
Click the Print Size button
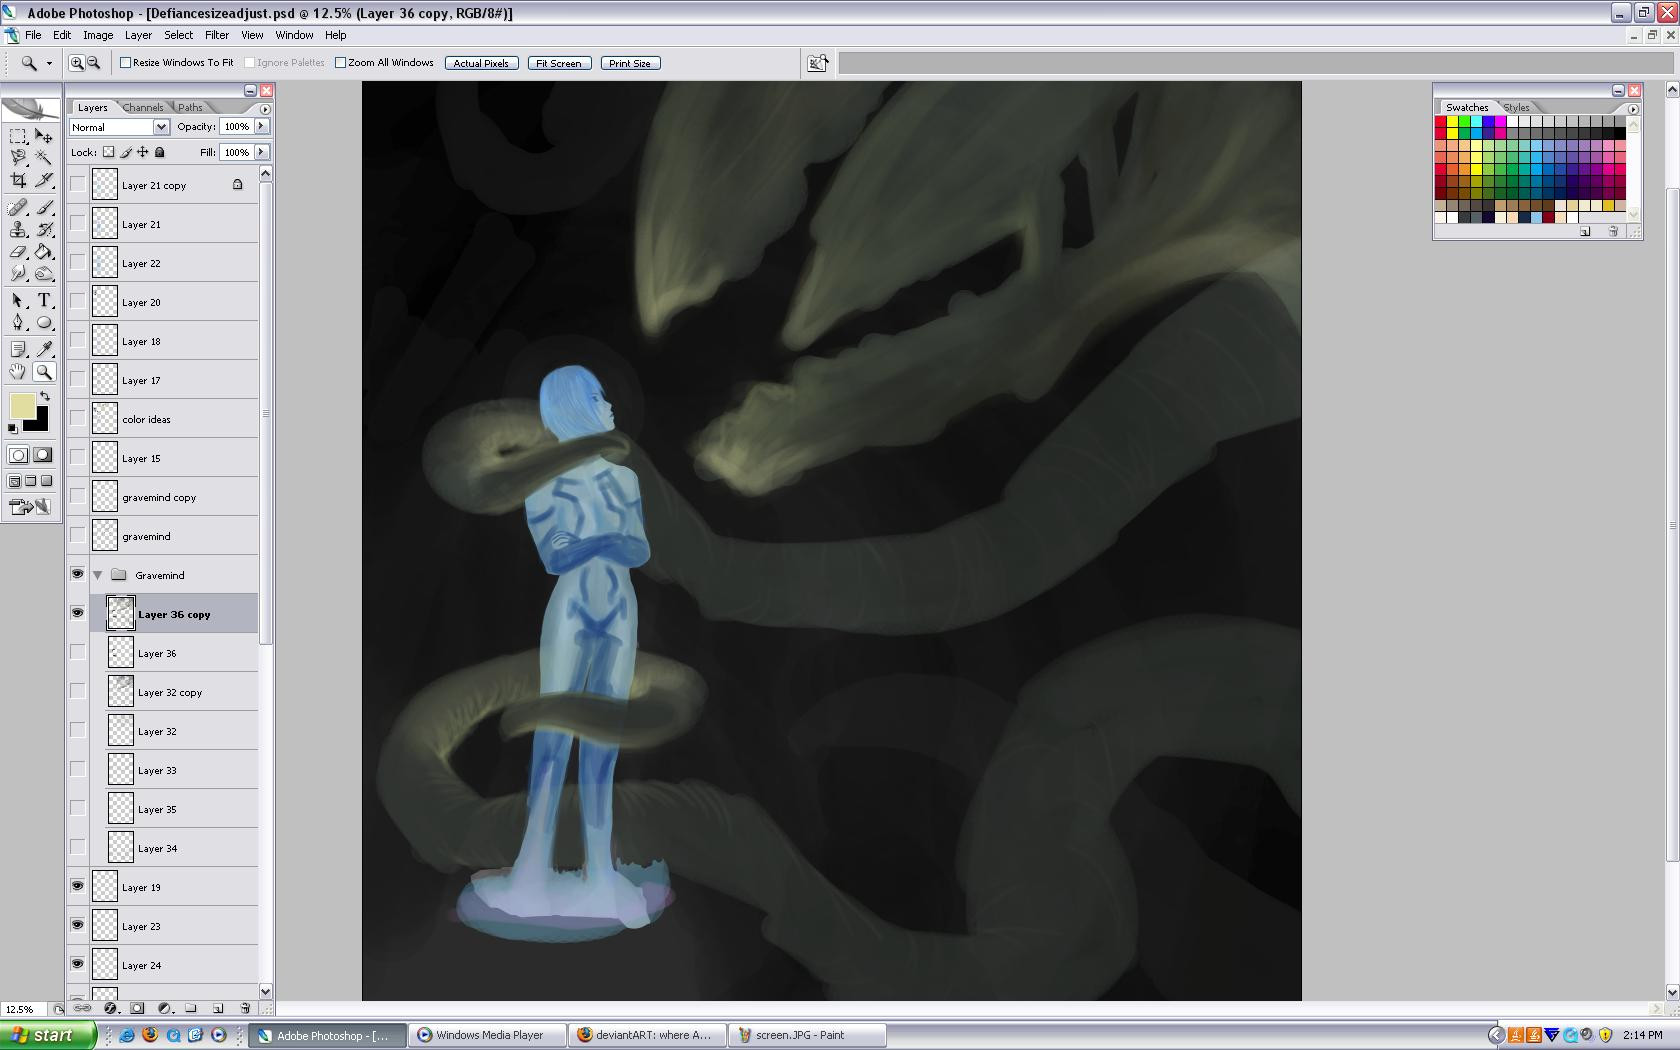pos(630,63)
